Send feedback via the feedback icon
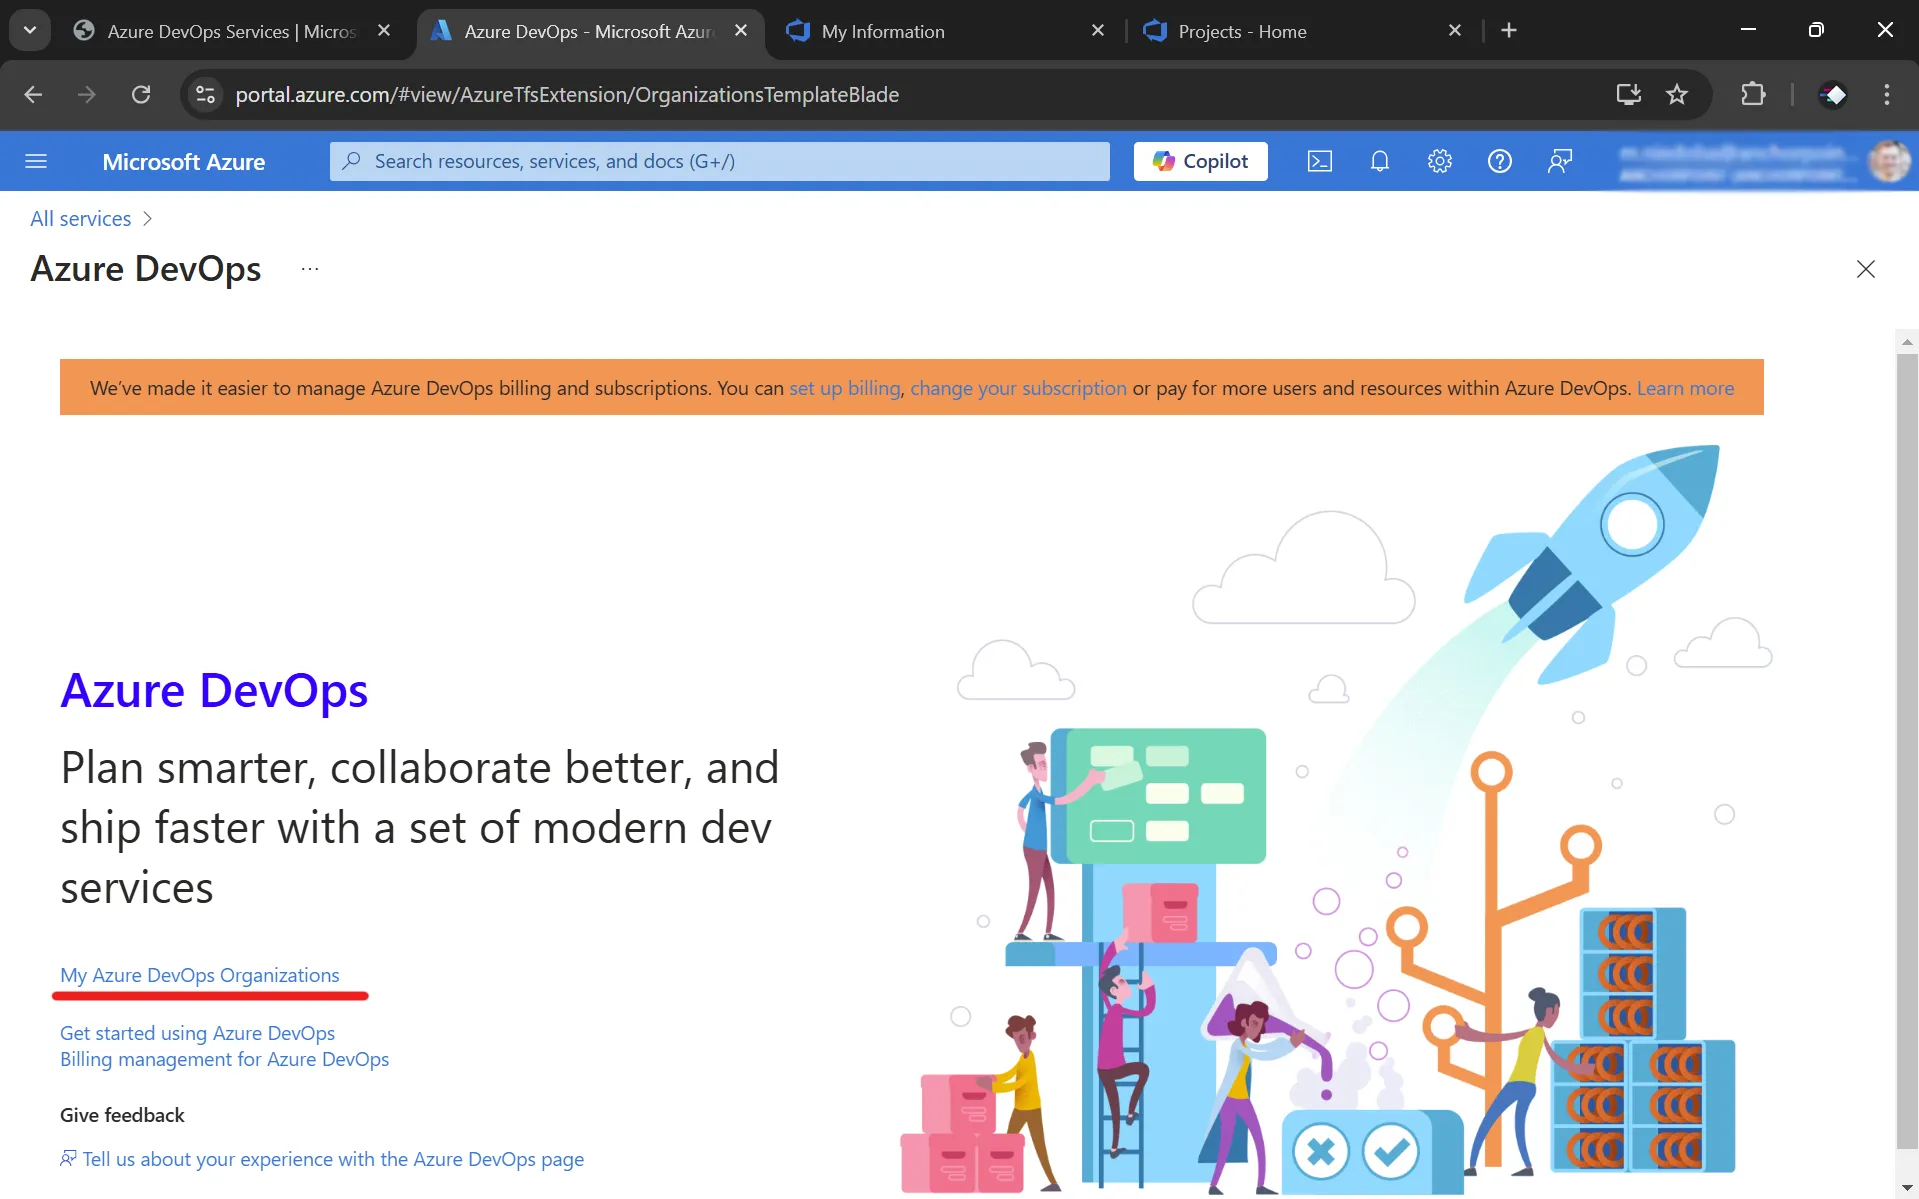 (x=1559, y=160)
